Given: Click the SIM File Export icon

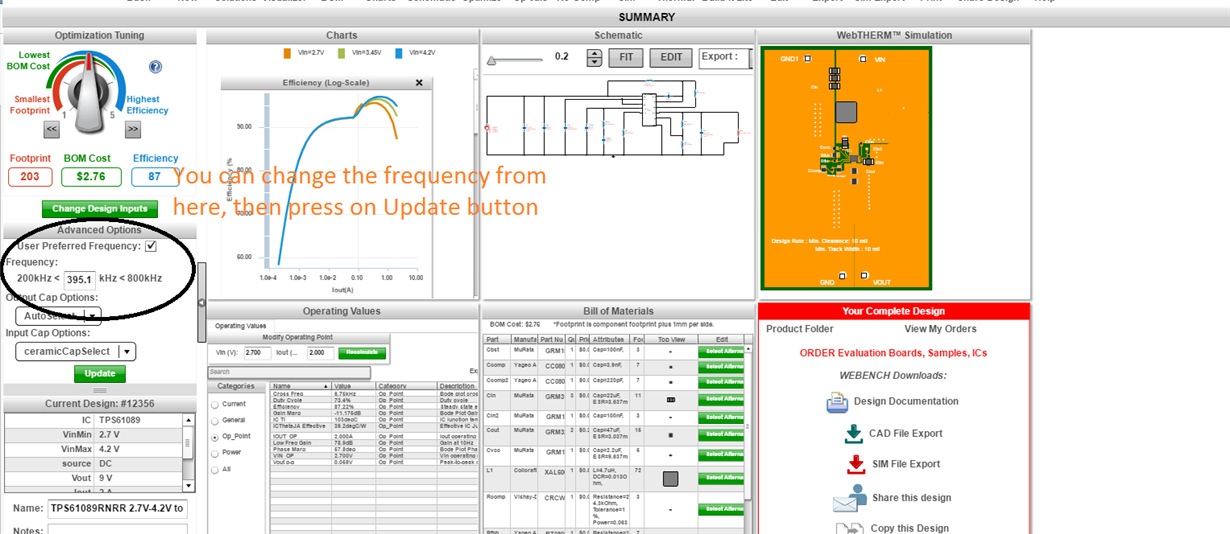Looking at the screenshot, I should click(x=856, y=464).
